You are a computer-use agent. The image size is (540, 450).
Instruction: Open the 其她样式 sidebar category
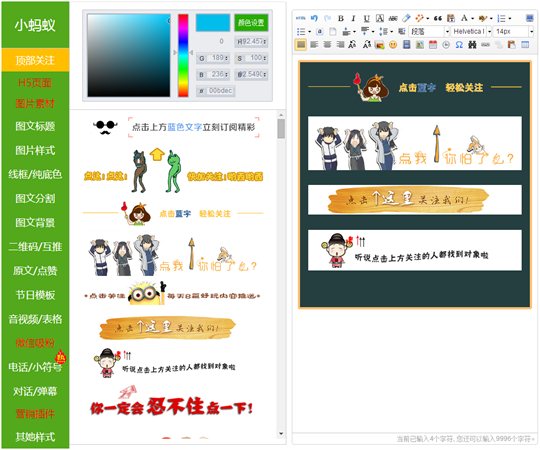tap(35, 437)
